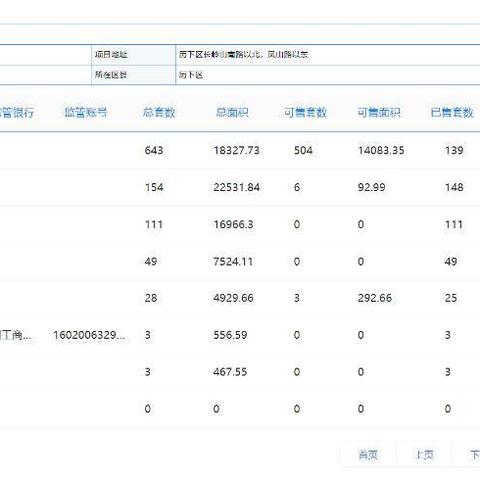Select the 已售套数 column header
This screenshot has height=480, width=480.
coord(452,112)
